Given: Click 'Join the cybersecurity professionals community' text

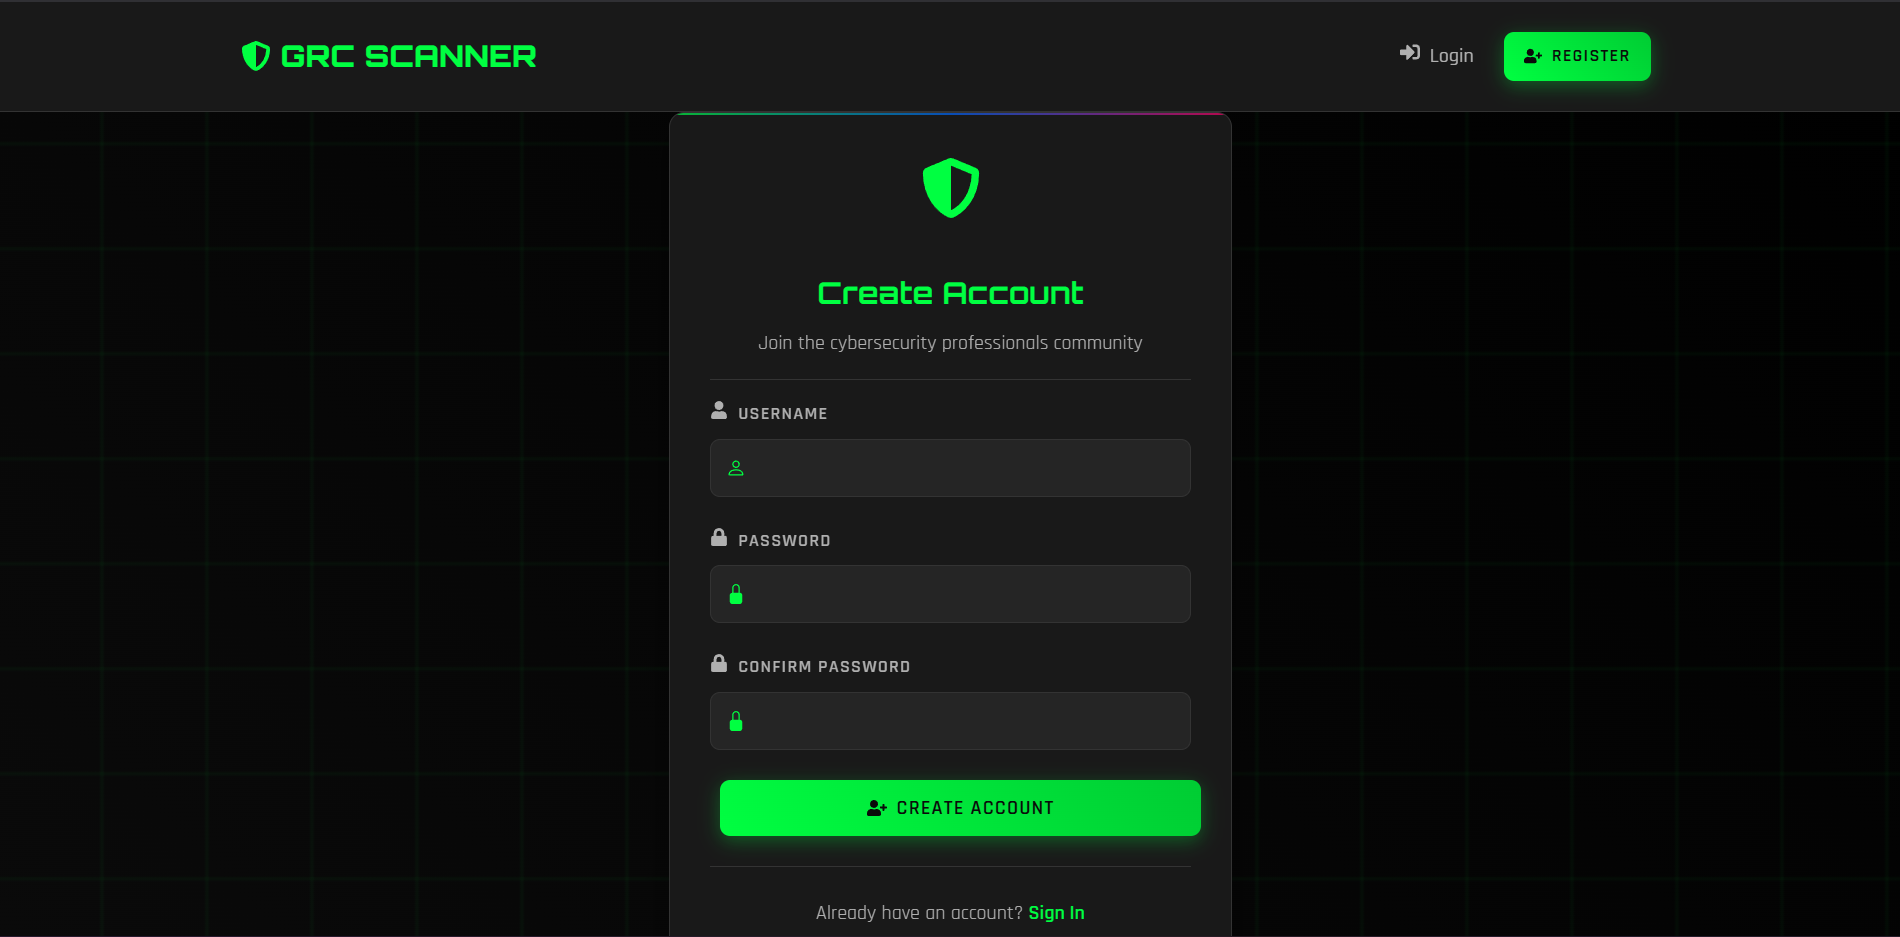Looking at the screenshot, I should pyautogui.click(x=950, y=343).
